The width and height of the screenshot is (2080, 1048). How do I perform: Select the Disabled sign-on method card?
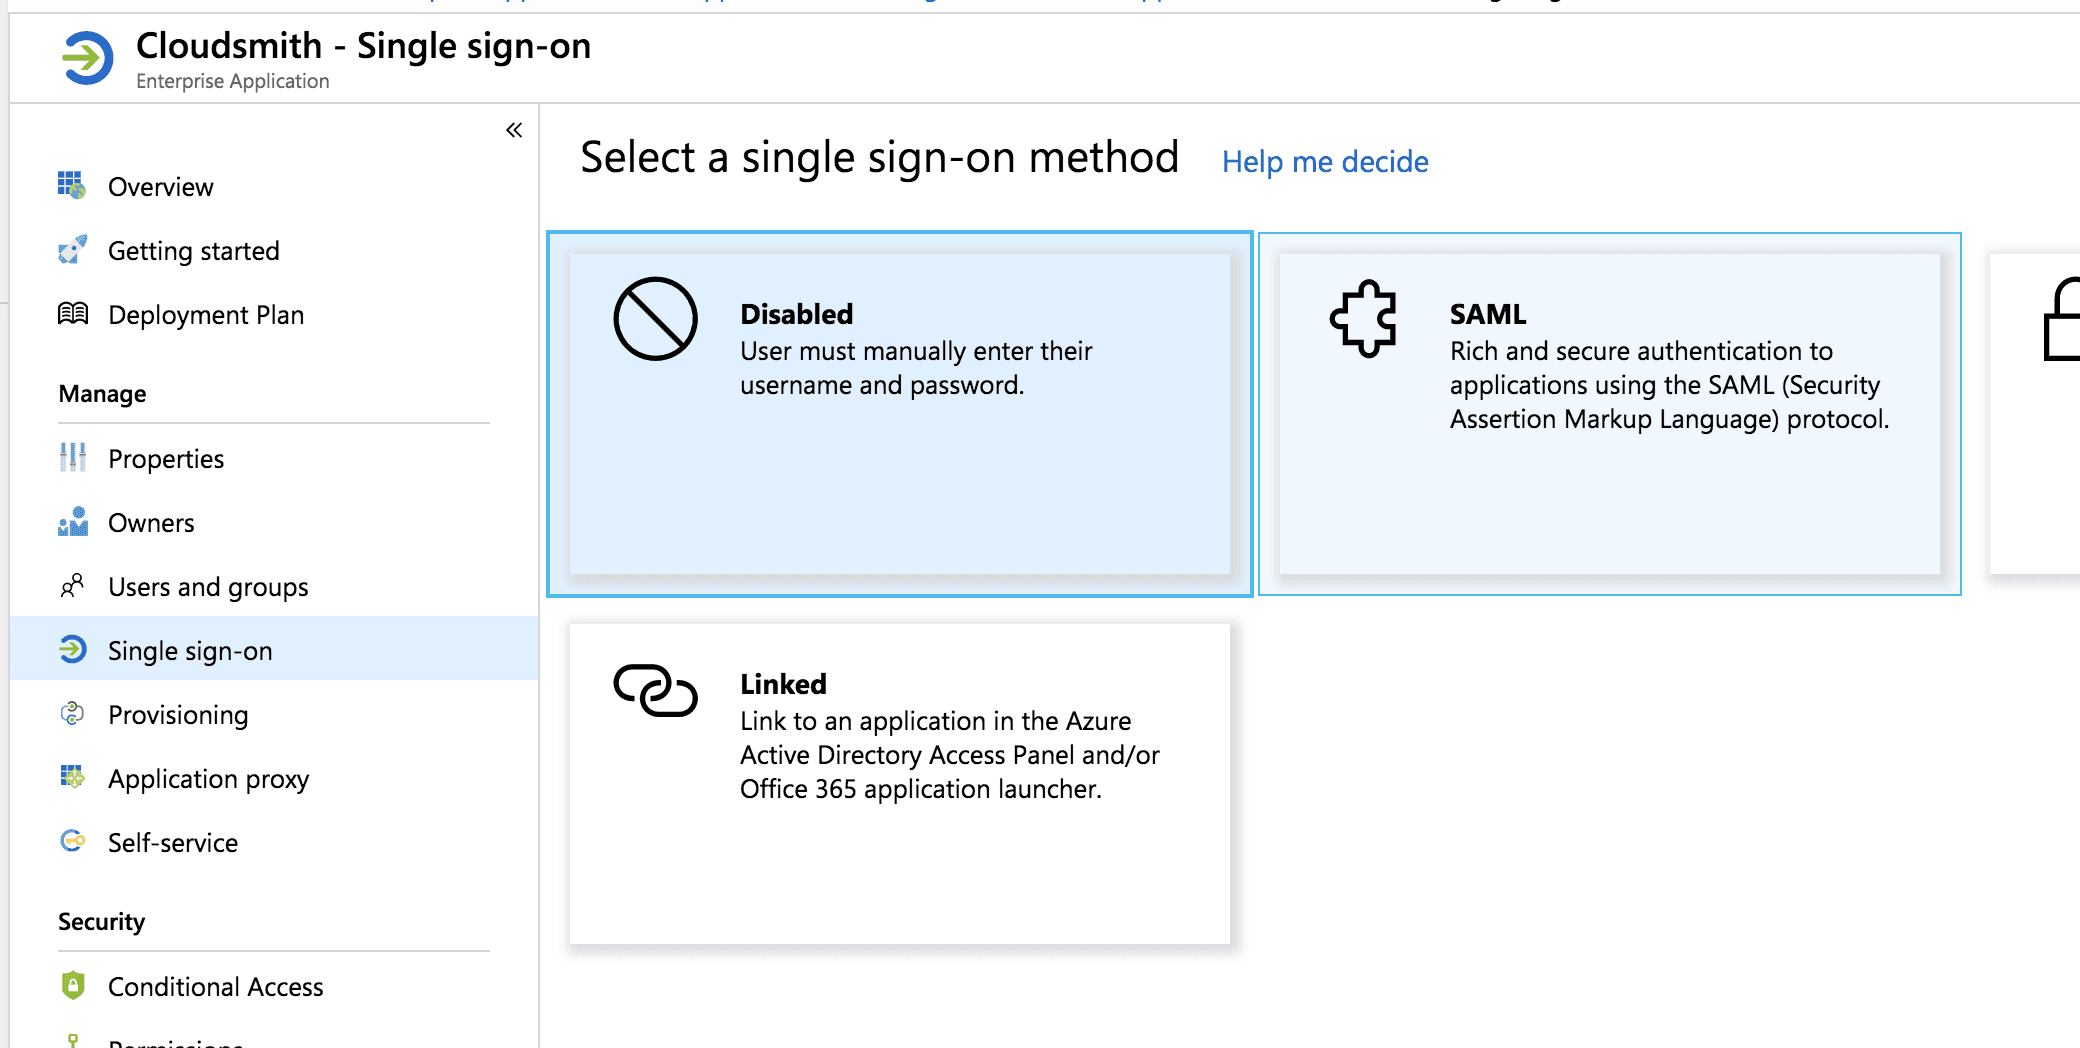click(x=899, y=413)
